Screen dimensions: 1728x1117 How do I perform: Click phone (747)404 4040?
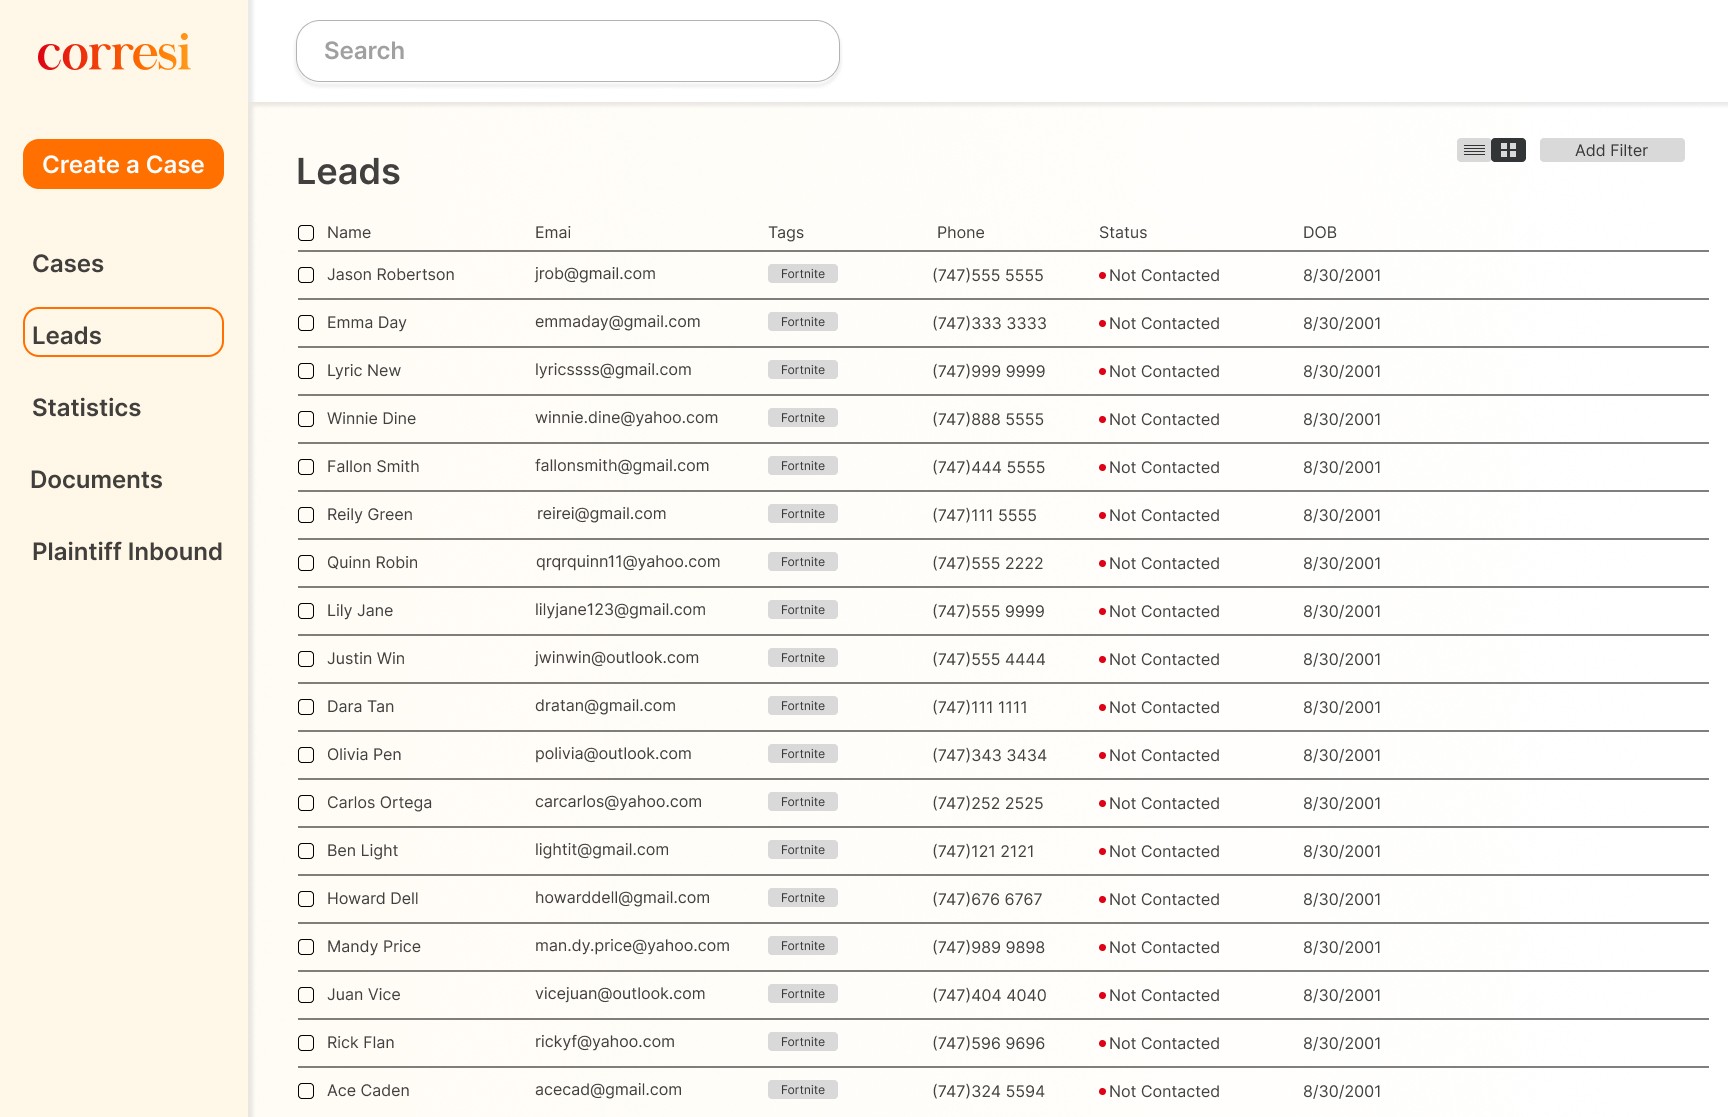(990, 995)
